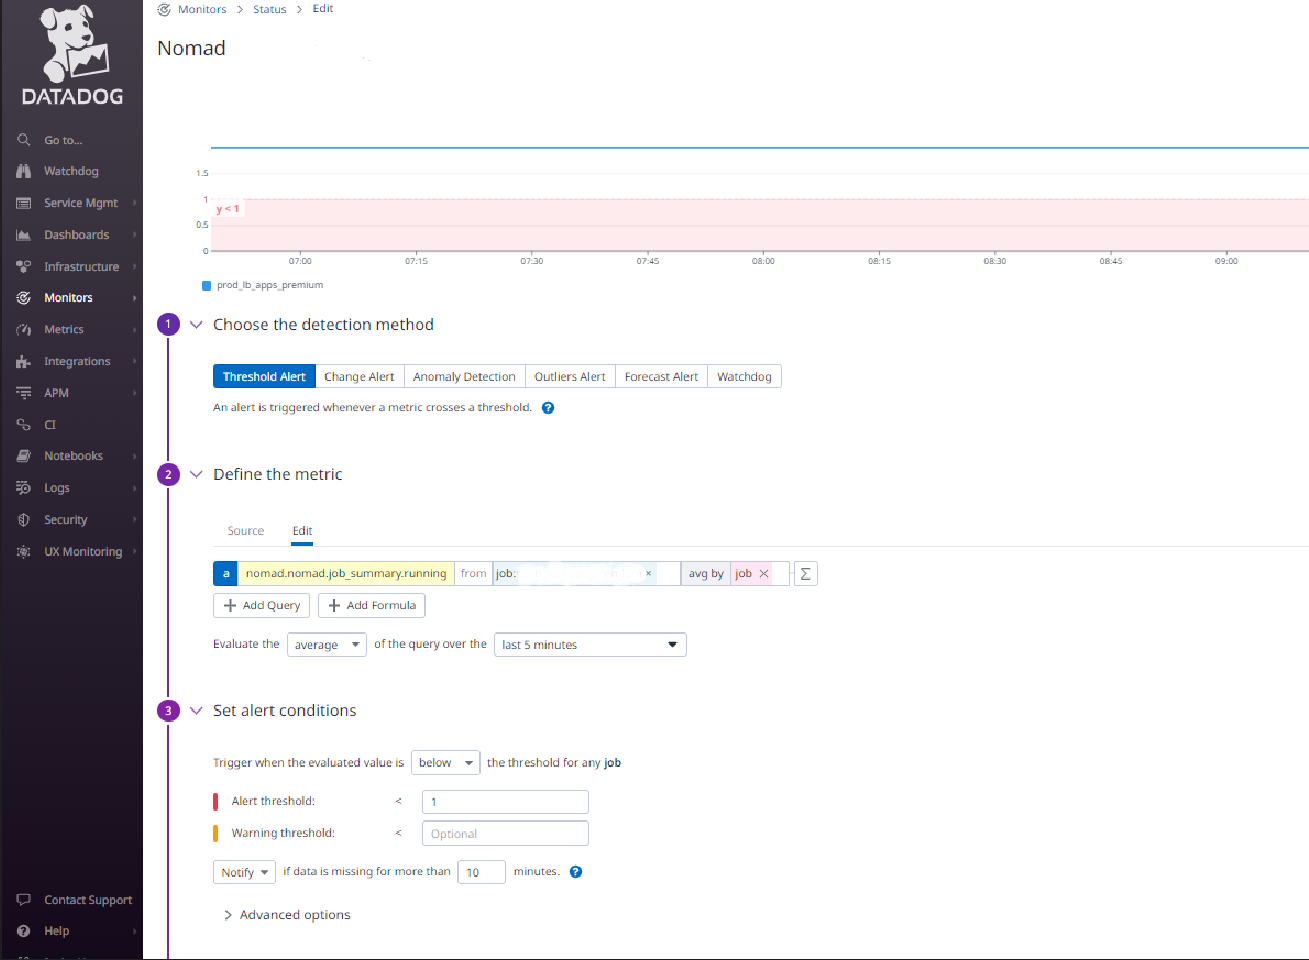This screenshot has width=1309, height=960.
Task: Select Outliers Alert detection method
Action: pyautogui.click(x=570, y=377)
